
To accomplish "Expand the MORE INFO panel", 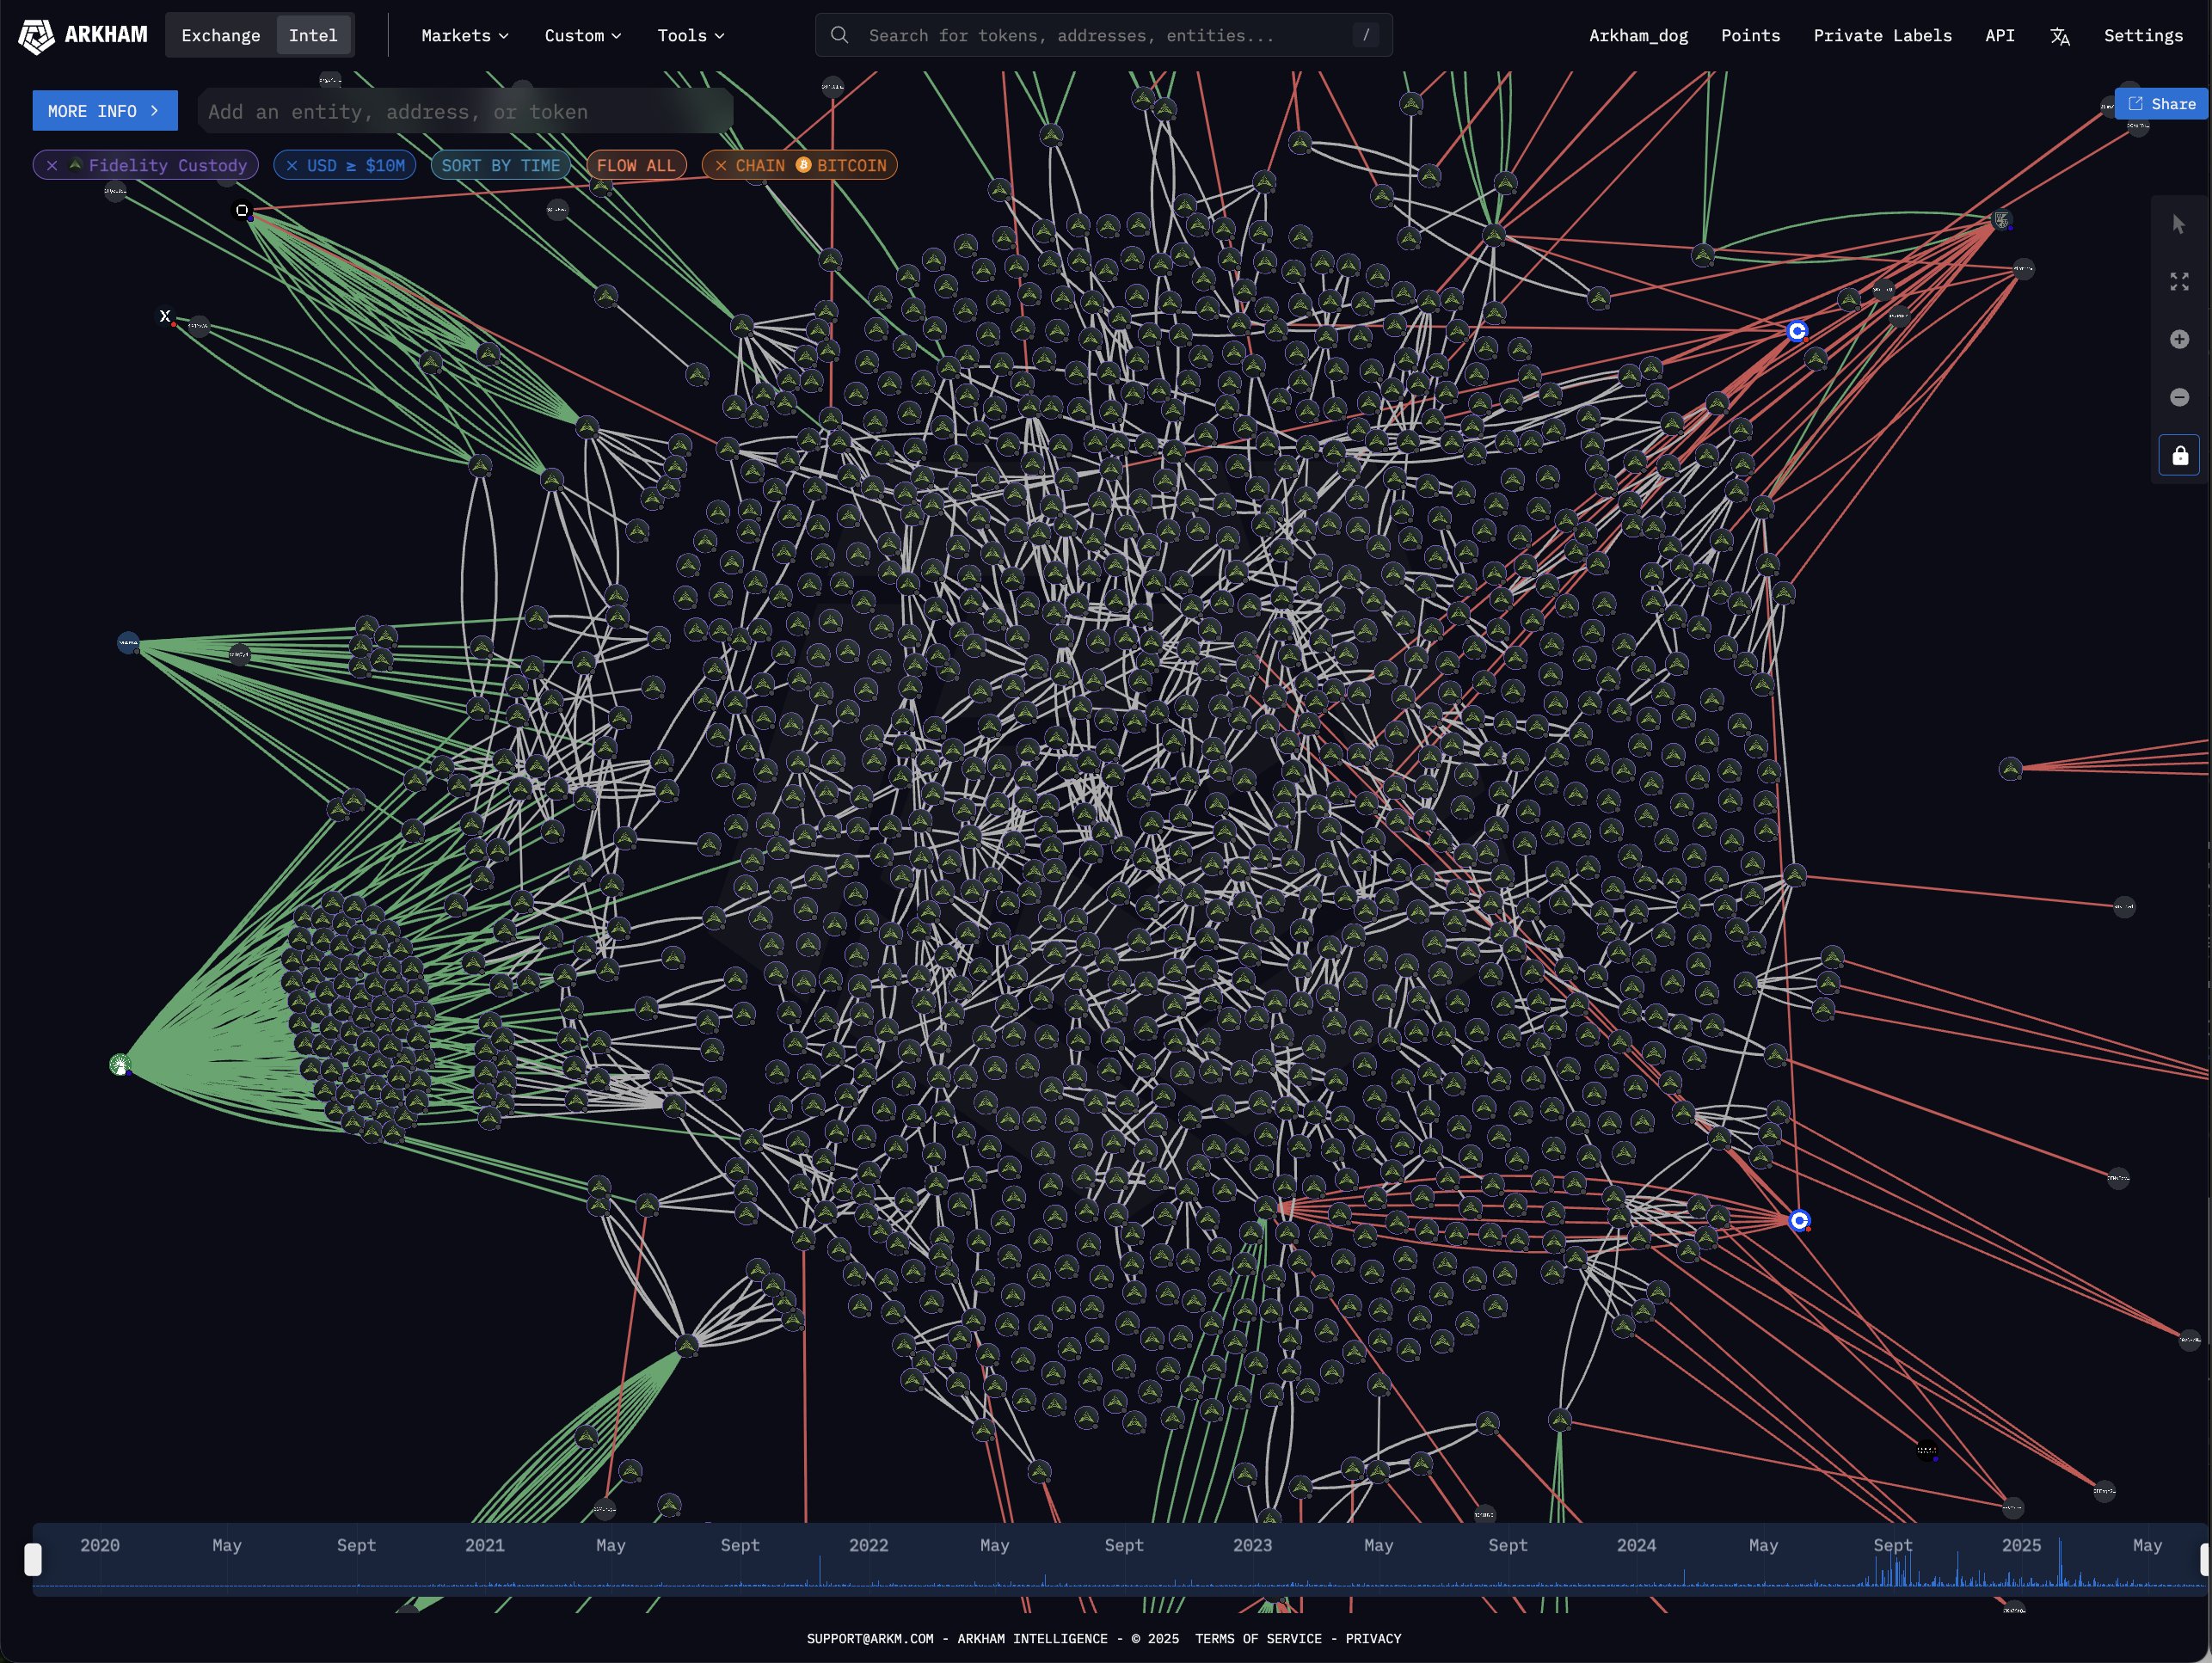I will pos(105,111).
